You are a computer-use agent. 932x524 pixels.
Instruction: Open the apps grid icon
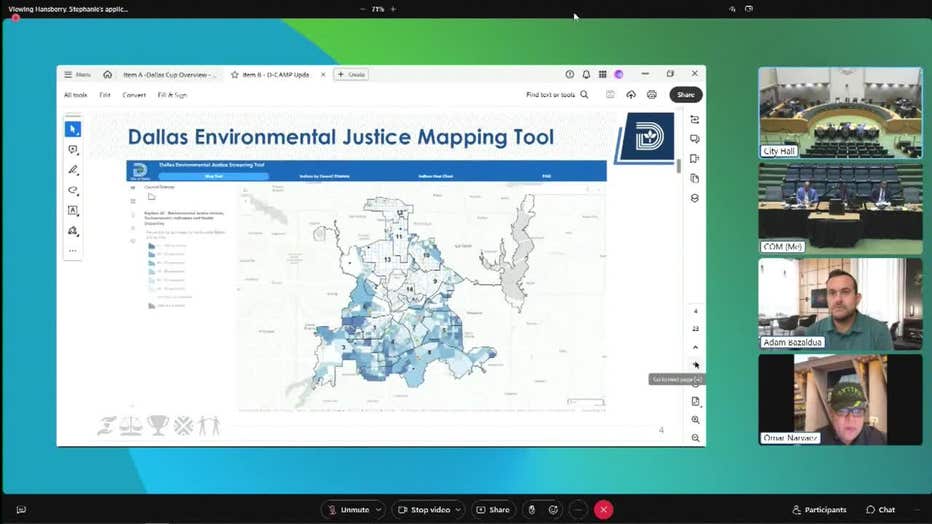coord(603,74)
